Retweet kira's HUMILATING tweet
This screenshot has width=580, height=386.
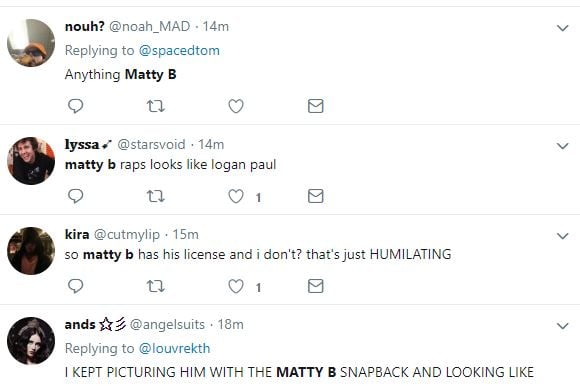pos(155,286)
